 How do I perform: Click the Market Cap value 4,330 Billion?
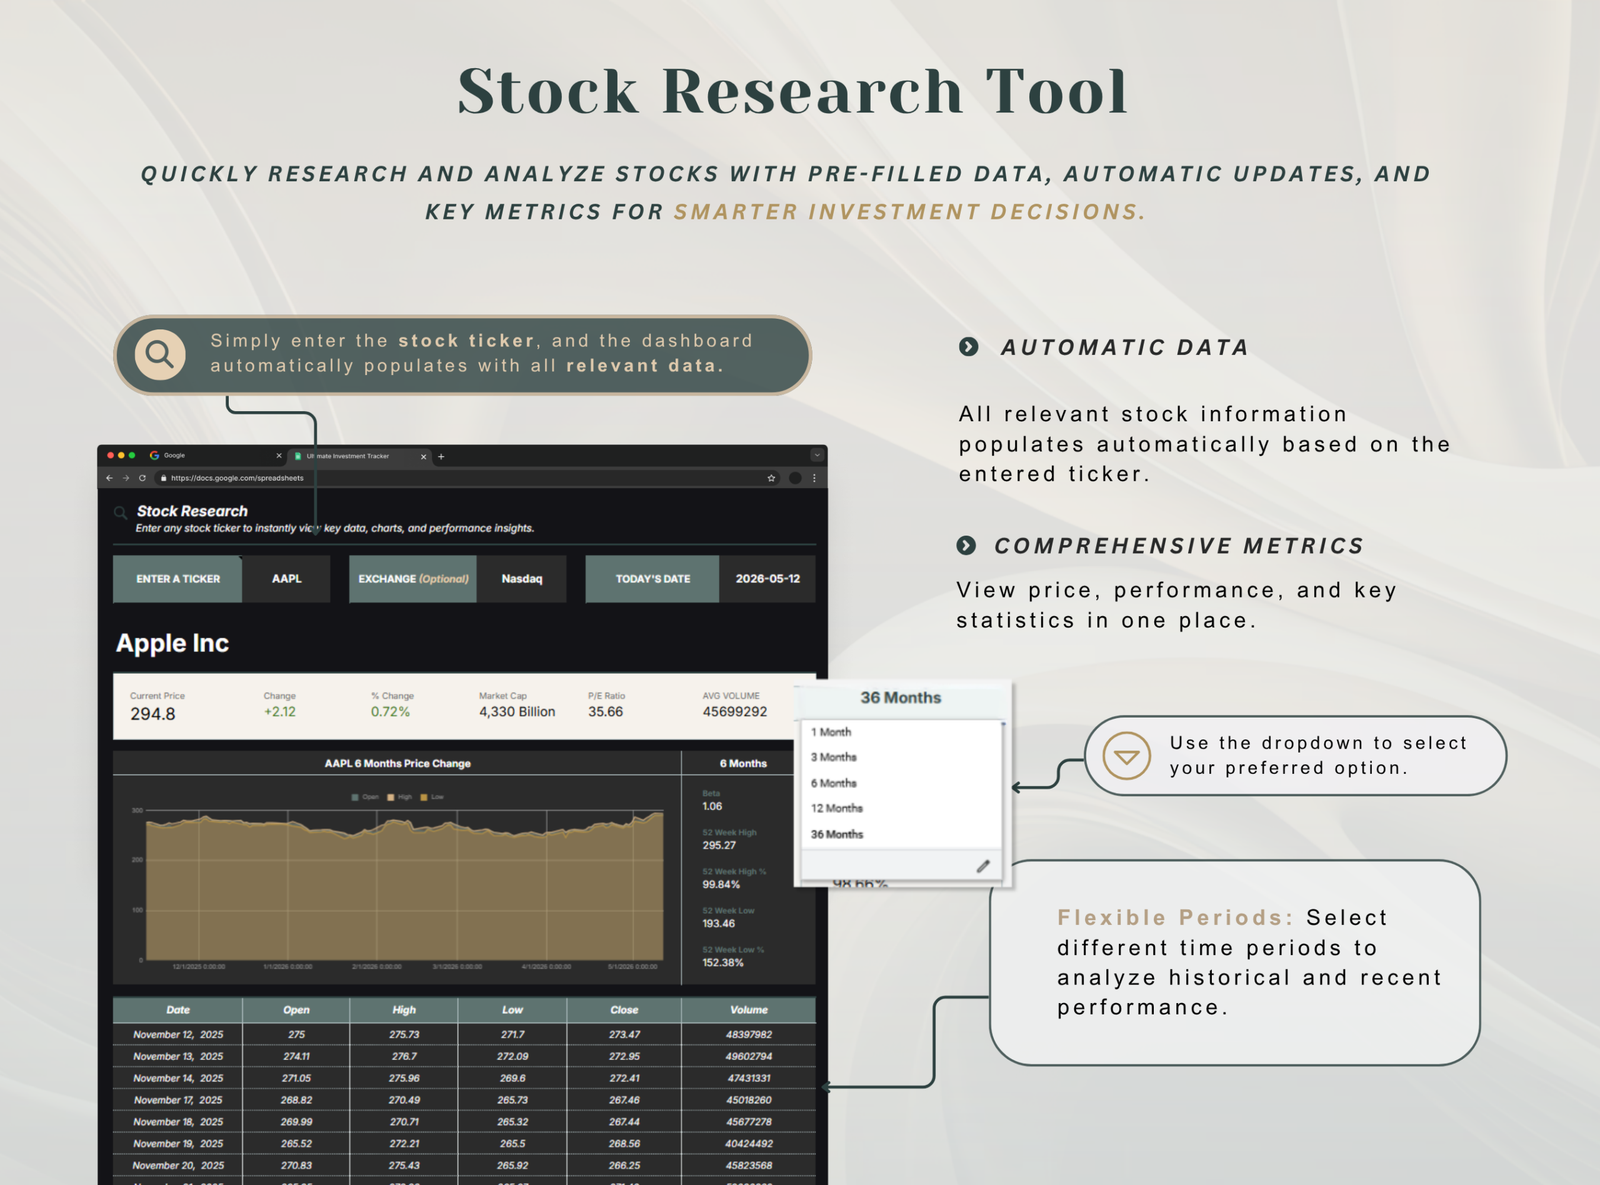pos(517,712)
